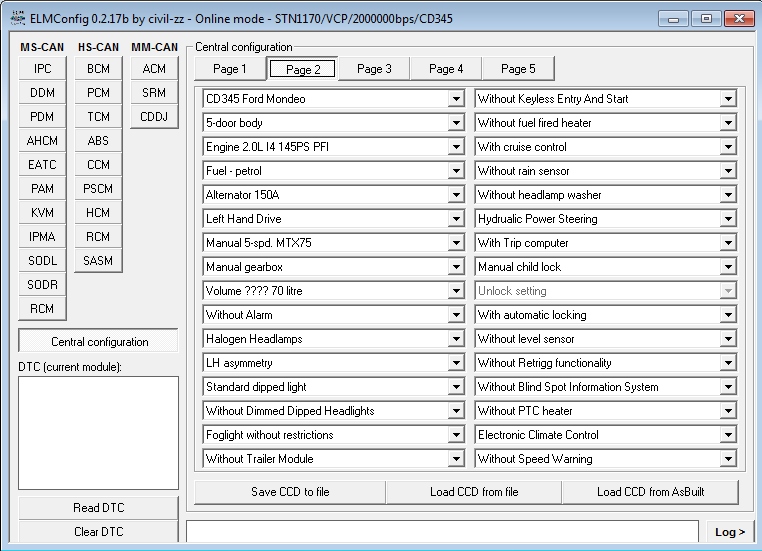
Task: Expand the Electronic Climate Control dropdown
Action: pos(728,435)
